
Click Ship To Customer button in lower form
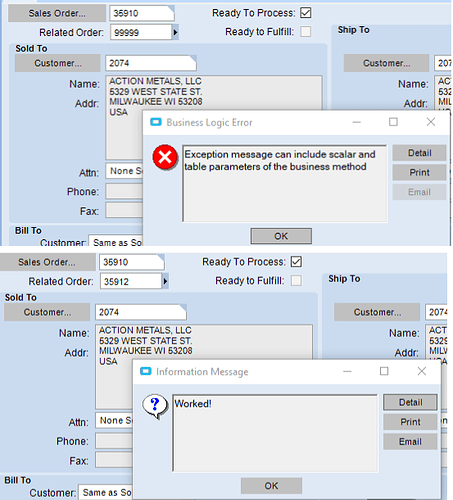point(377,312)
